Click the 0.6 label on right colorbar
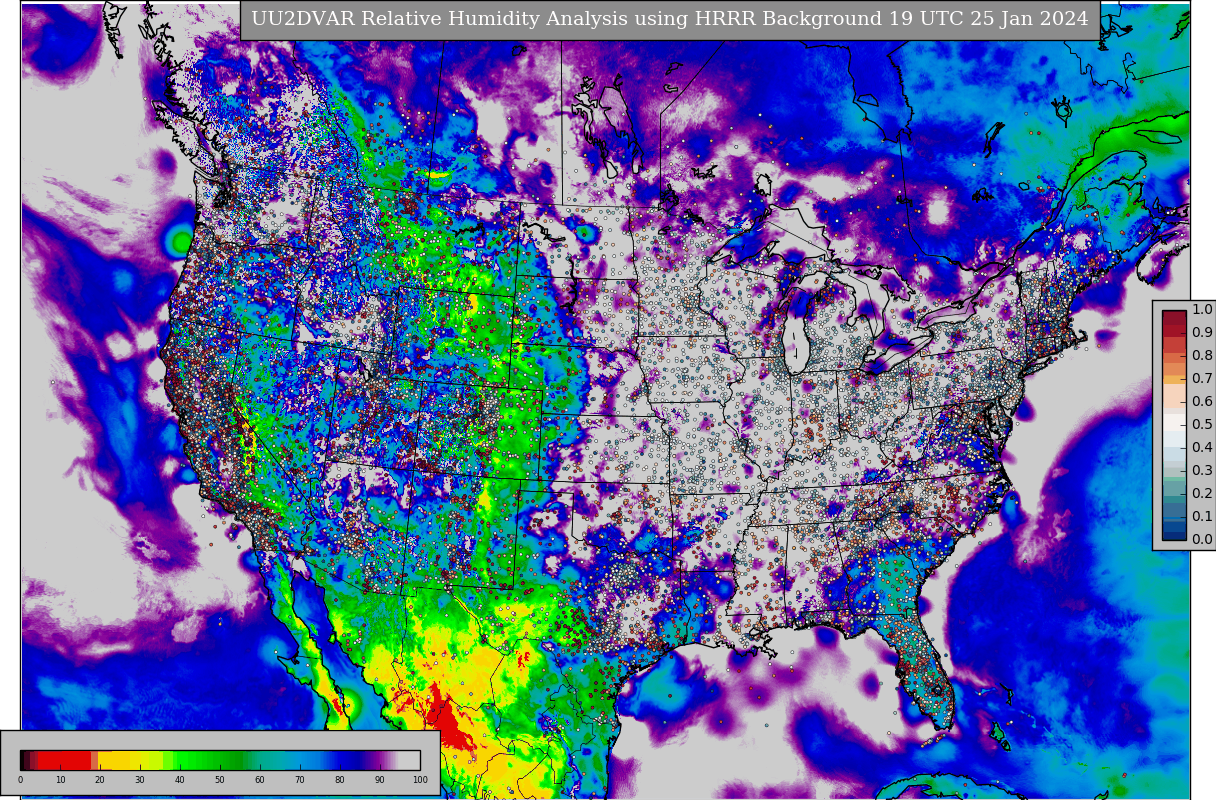This screenshot has height=800, width=1216. (x=1202, y=401)
